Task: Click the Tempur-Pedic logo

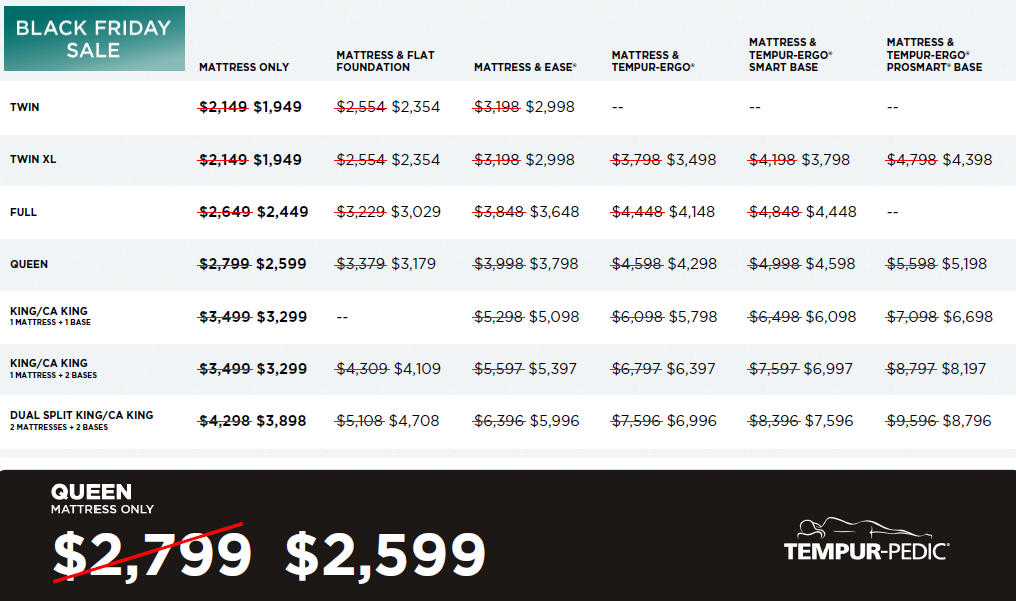Action: (866, 540)
